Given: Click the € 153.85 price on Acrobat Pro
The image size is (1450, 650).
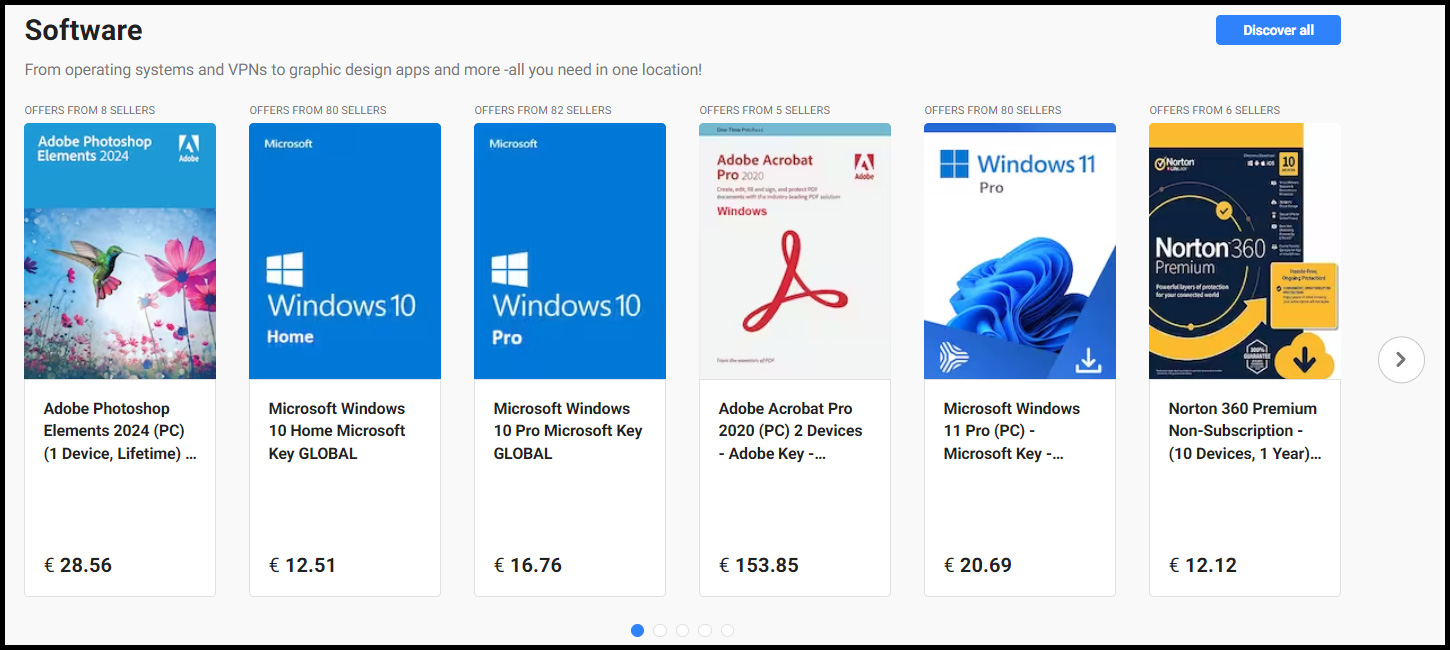Looking at the screenshot, I should 759,565.
